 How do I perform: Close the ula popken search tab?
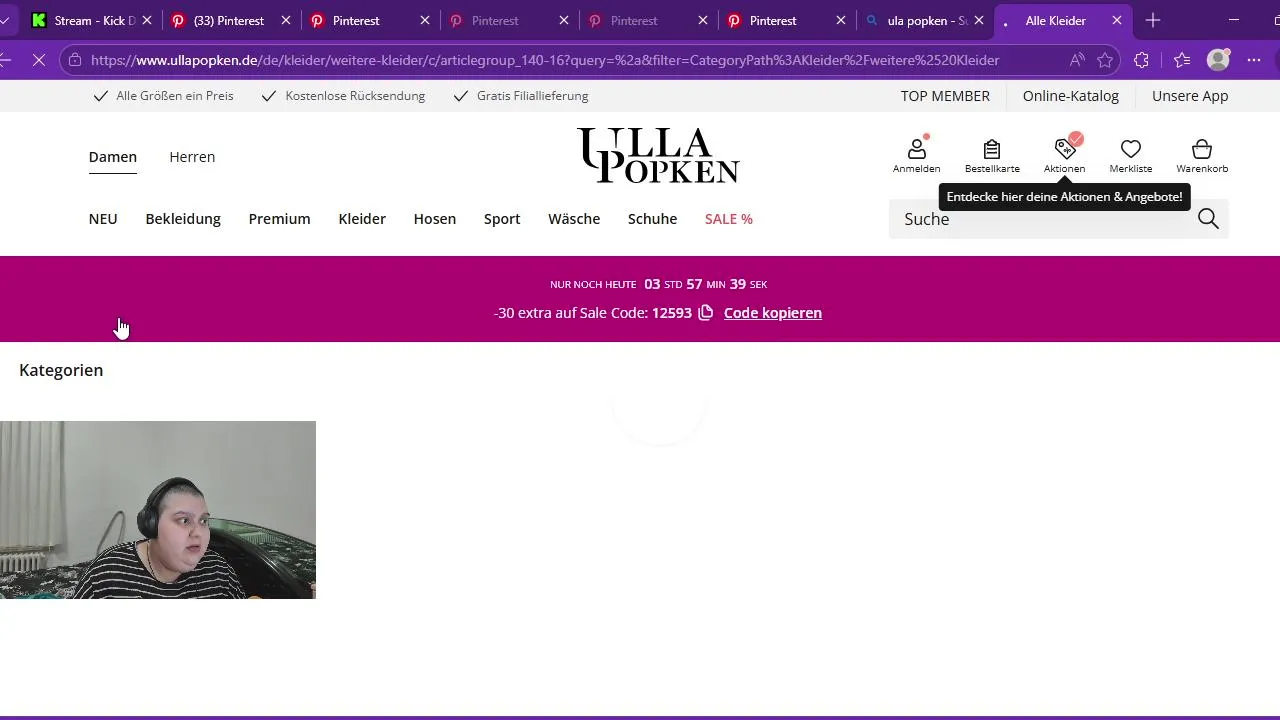[978, 20]
